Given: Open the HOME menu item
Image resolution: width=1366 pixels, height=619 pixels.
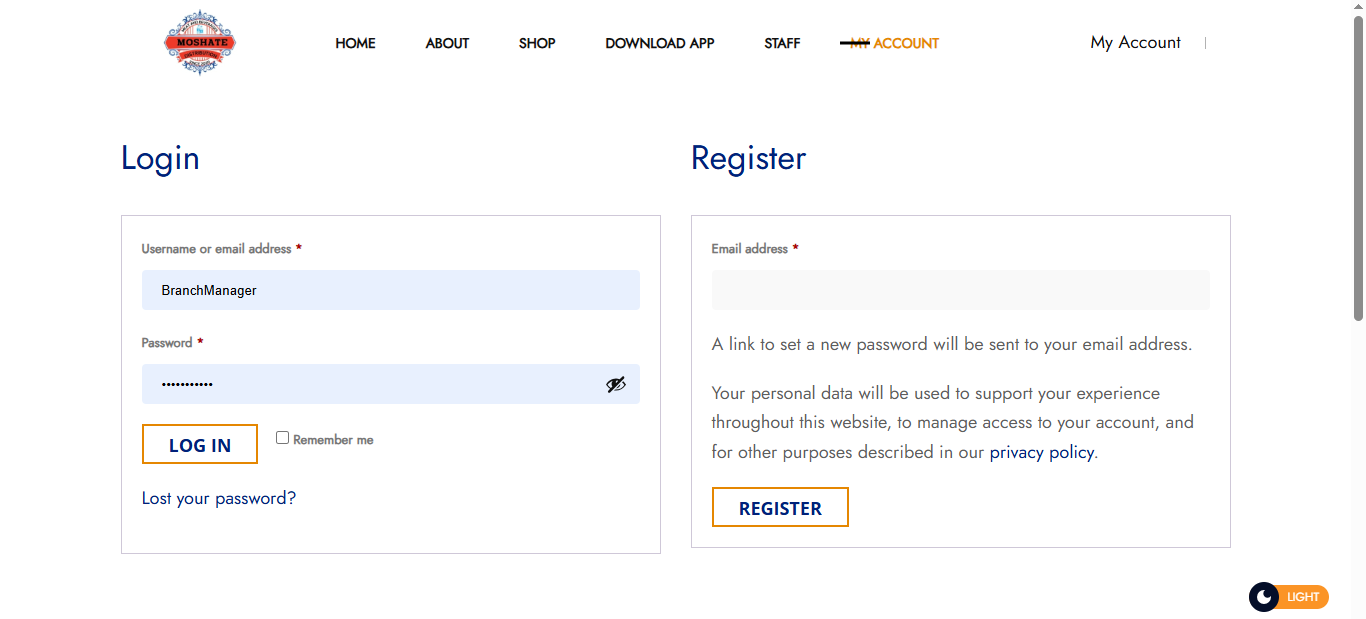Looking at the screenshot, I should point(355,43).
